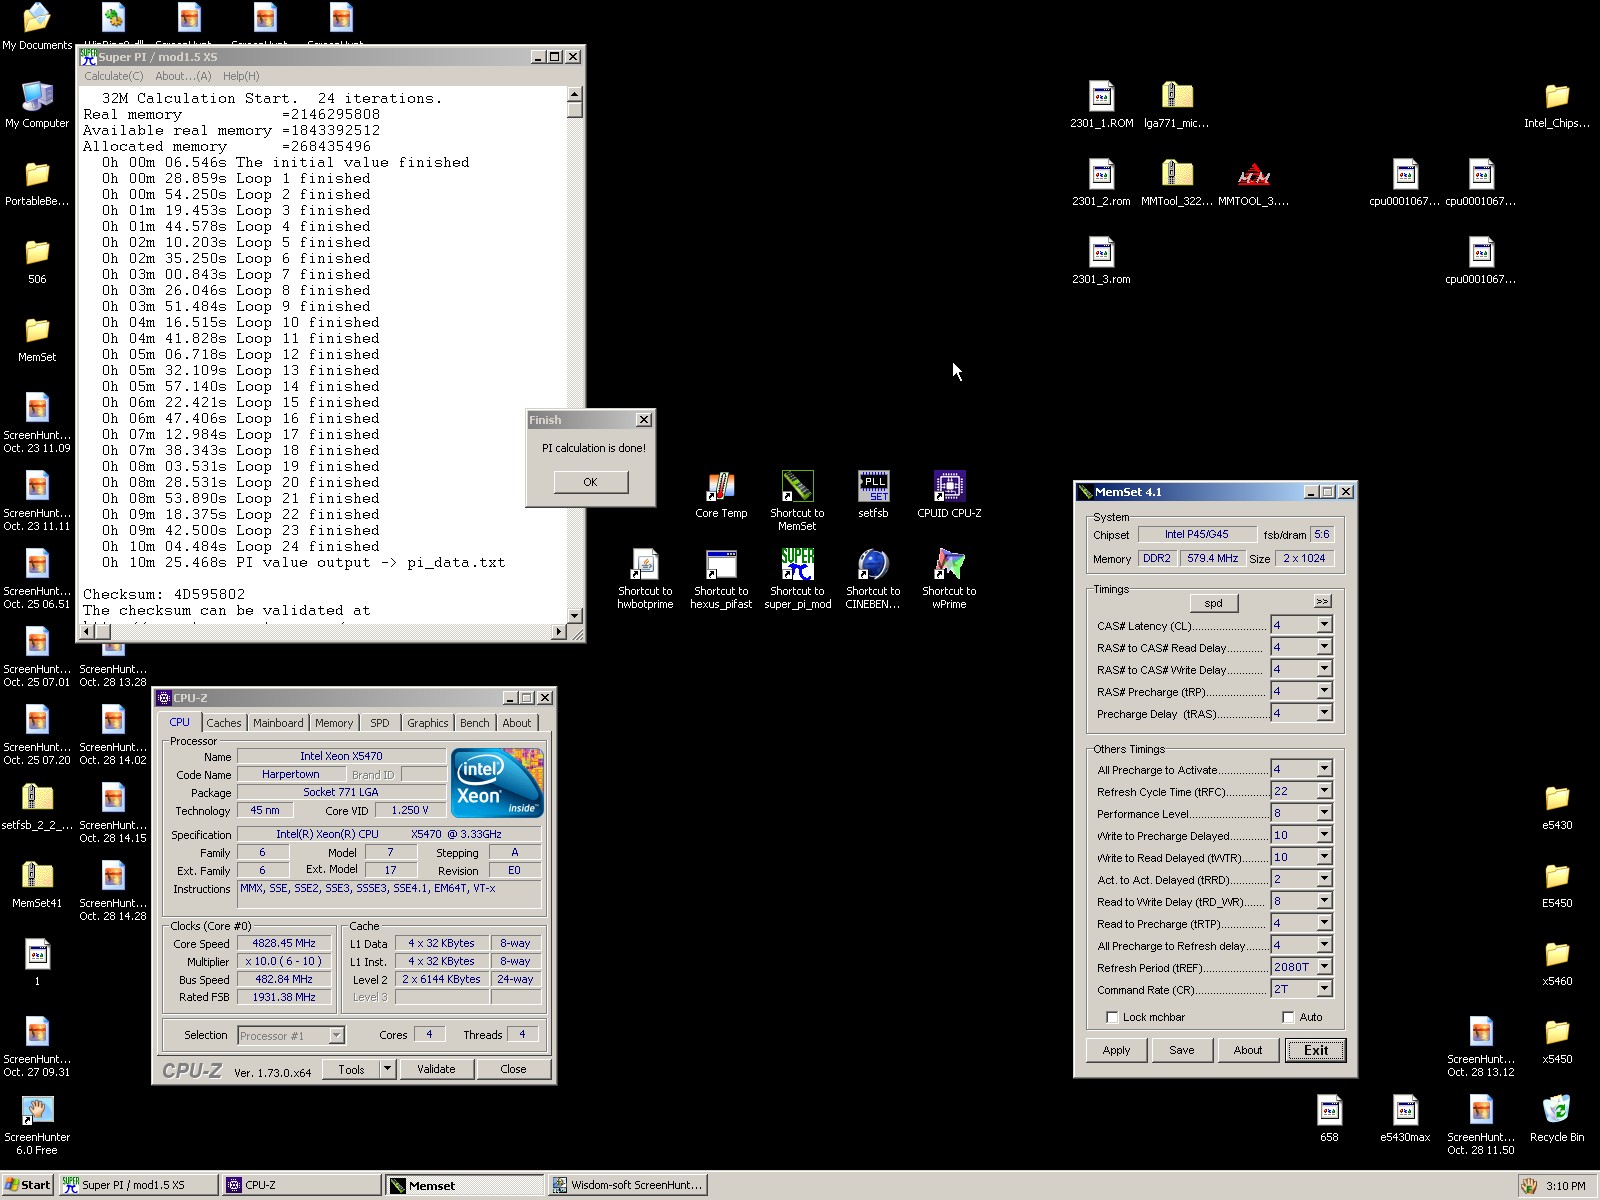The height and width of the screenshot is (1200, 1600).
Task: Open the Start menu
Action: point(28,1185)
